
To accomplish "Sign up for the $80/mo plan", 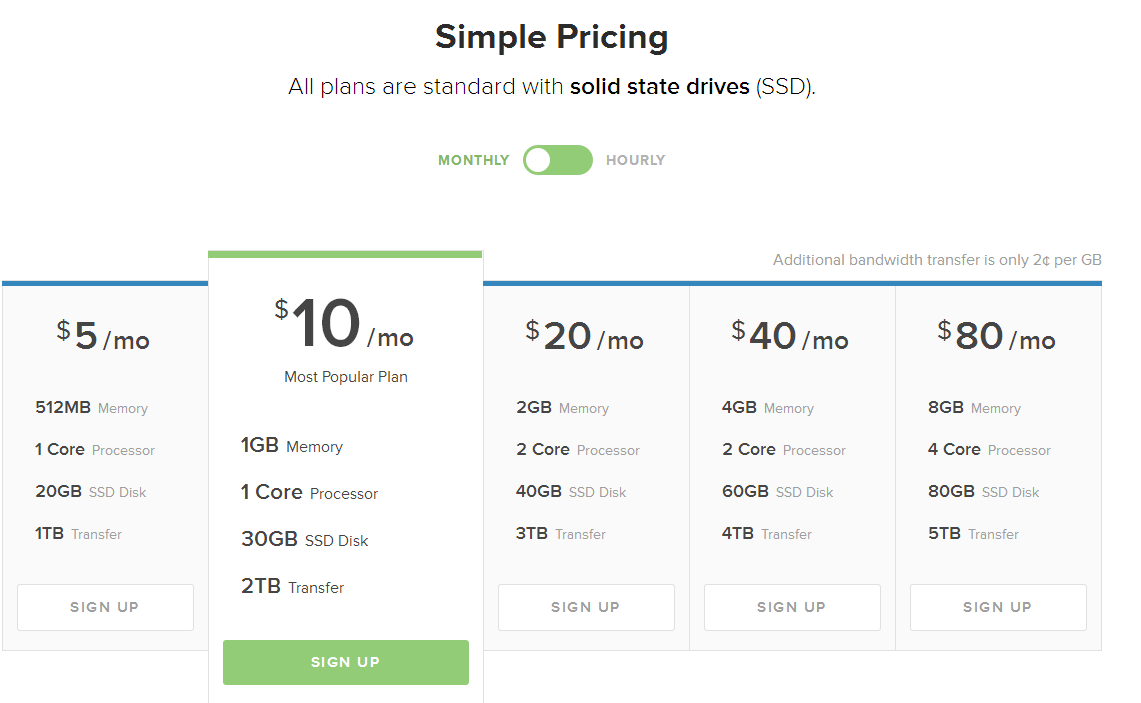I will tap(998, 607).
